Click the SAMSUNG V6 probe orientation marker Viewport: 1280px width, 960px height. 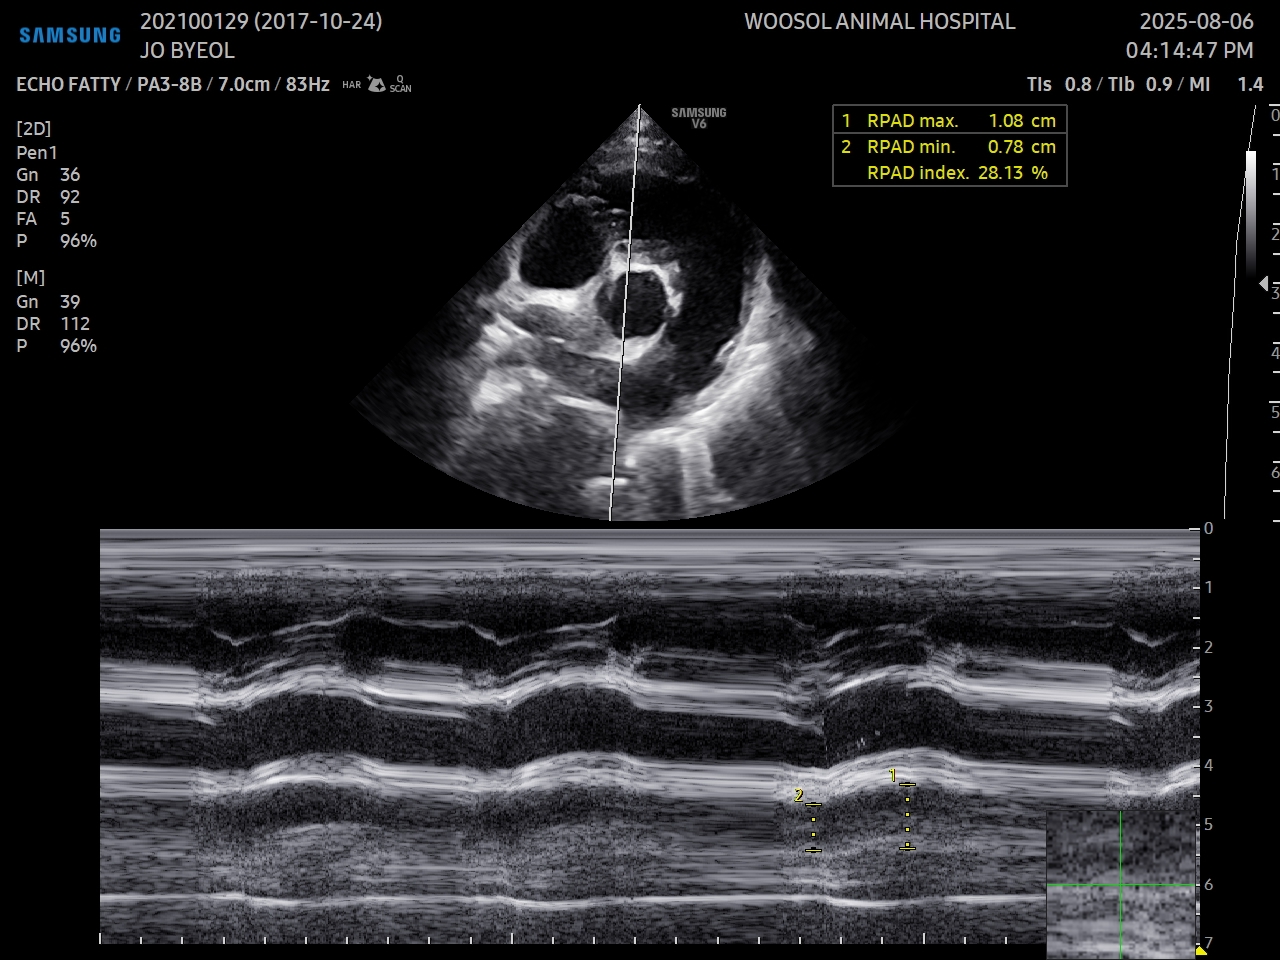click(699, 118)
